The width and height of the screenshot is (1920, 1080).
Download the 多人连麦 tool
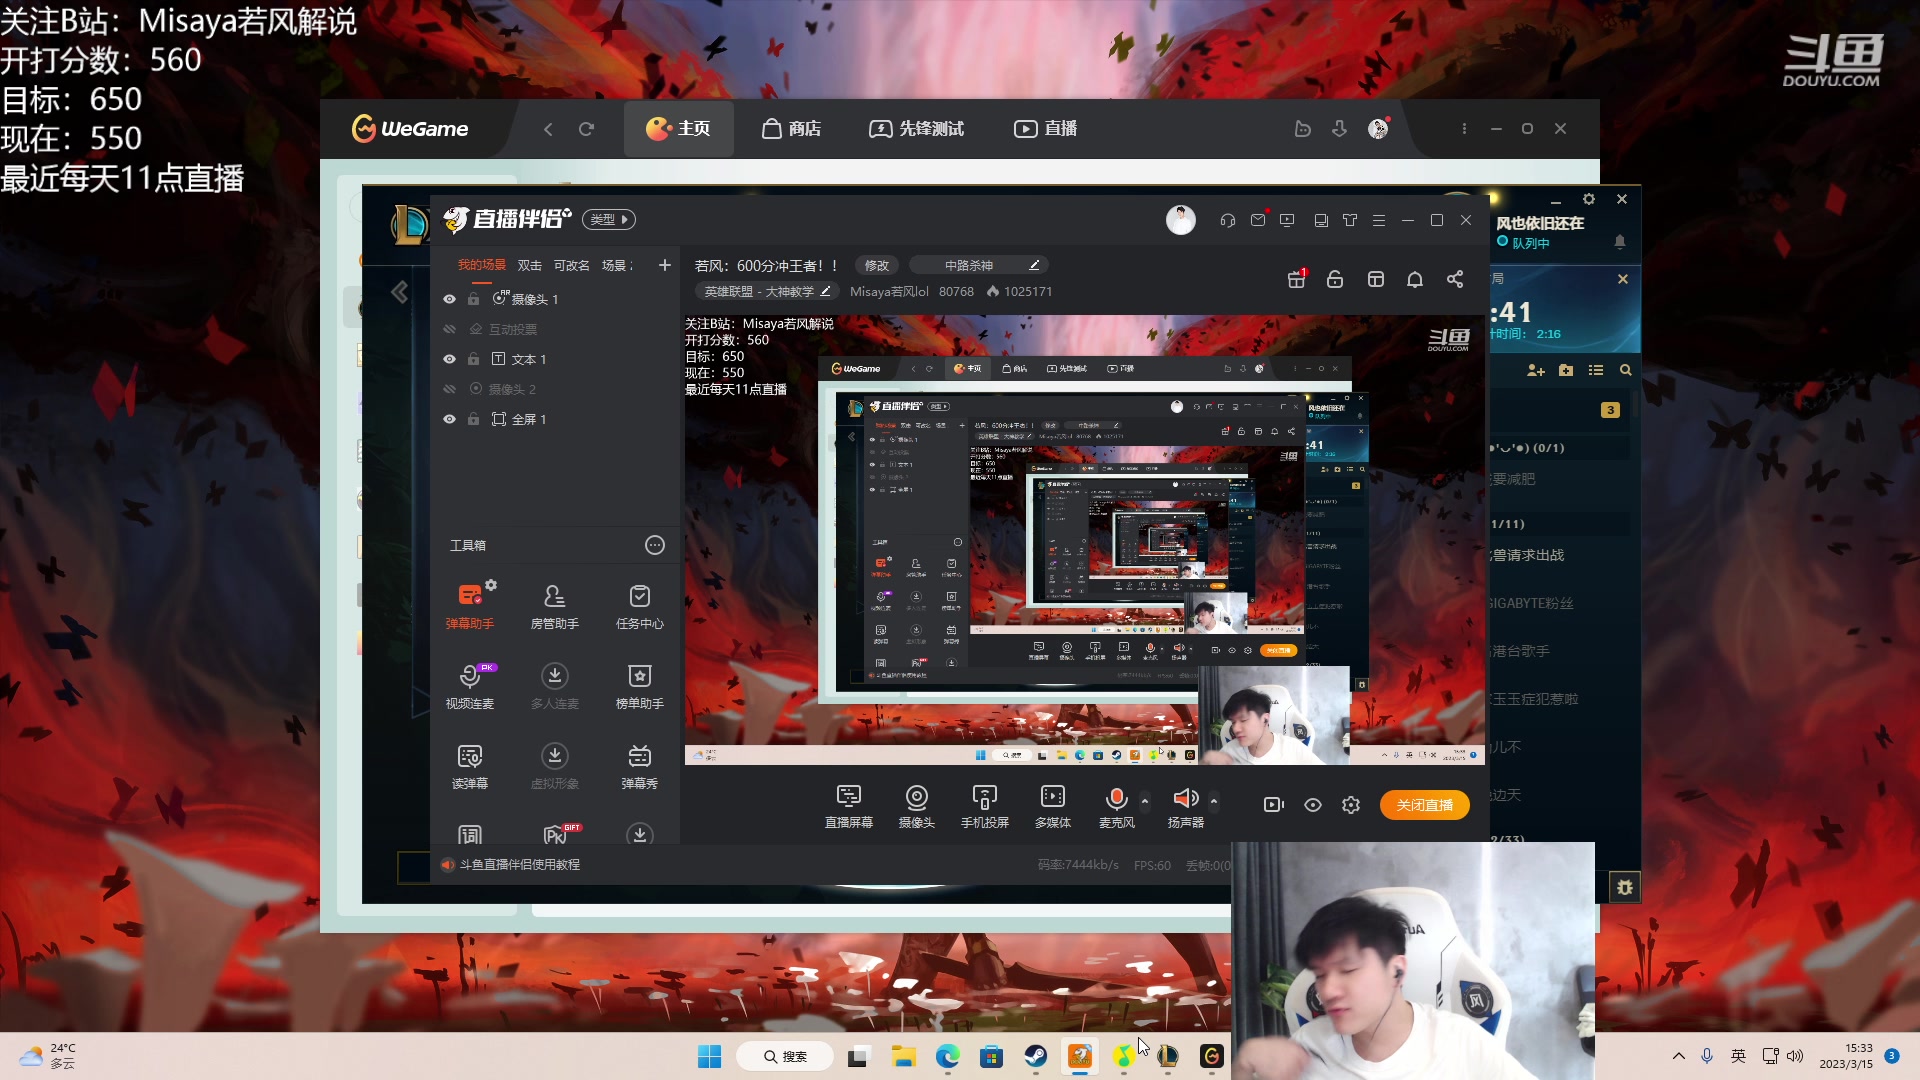[554, 685]
